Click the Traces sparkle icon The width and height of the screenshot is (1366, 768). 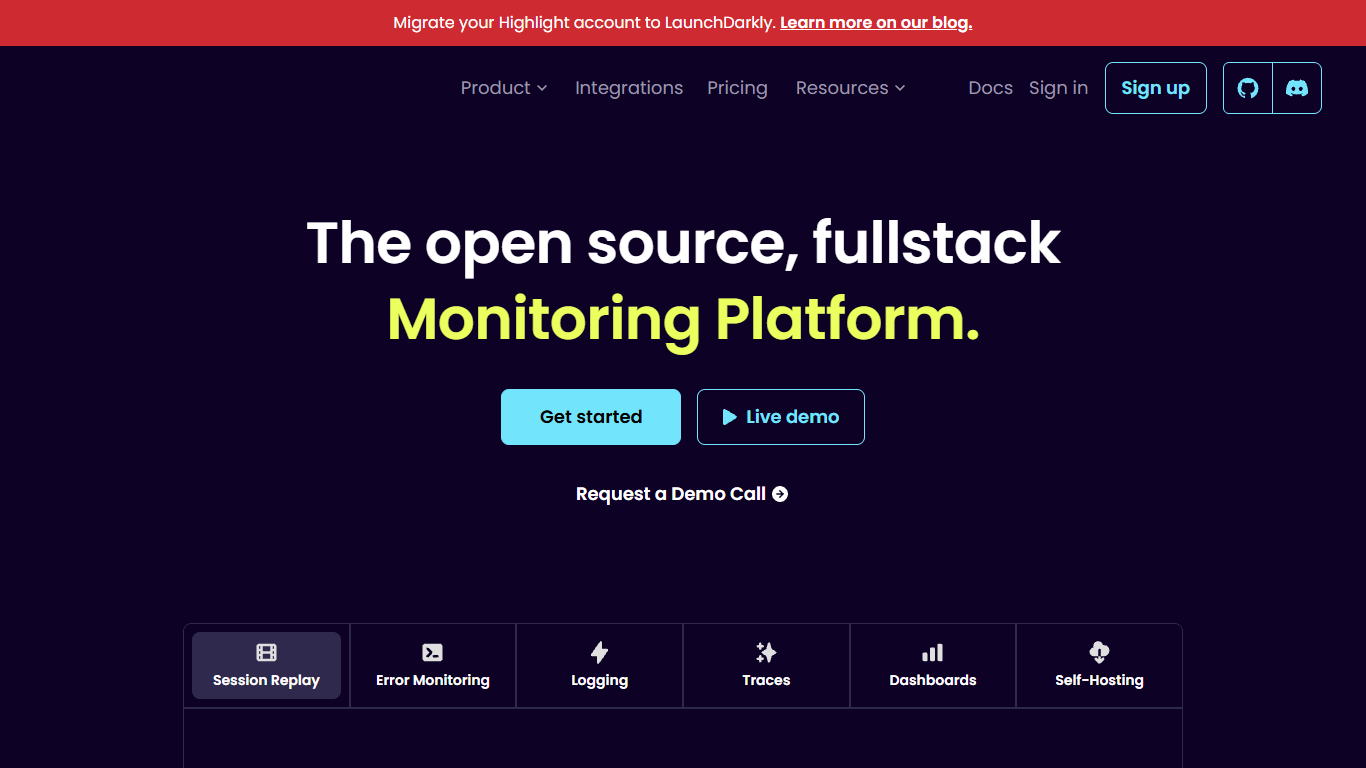pos(766,653)
